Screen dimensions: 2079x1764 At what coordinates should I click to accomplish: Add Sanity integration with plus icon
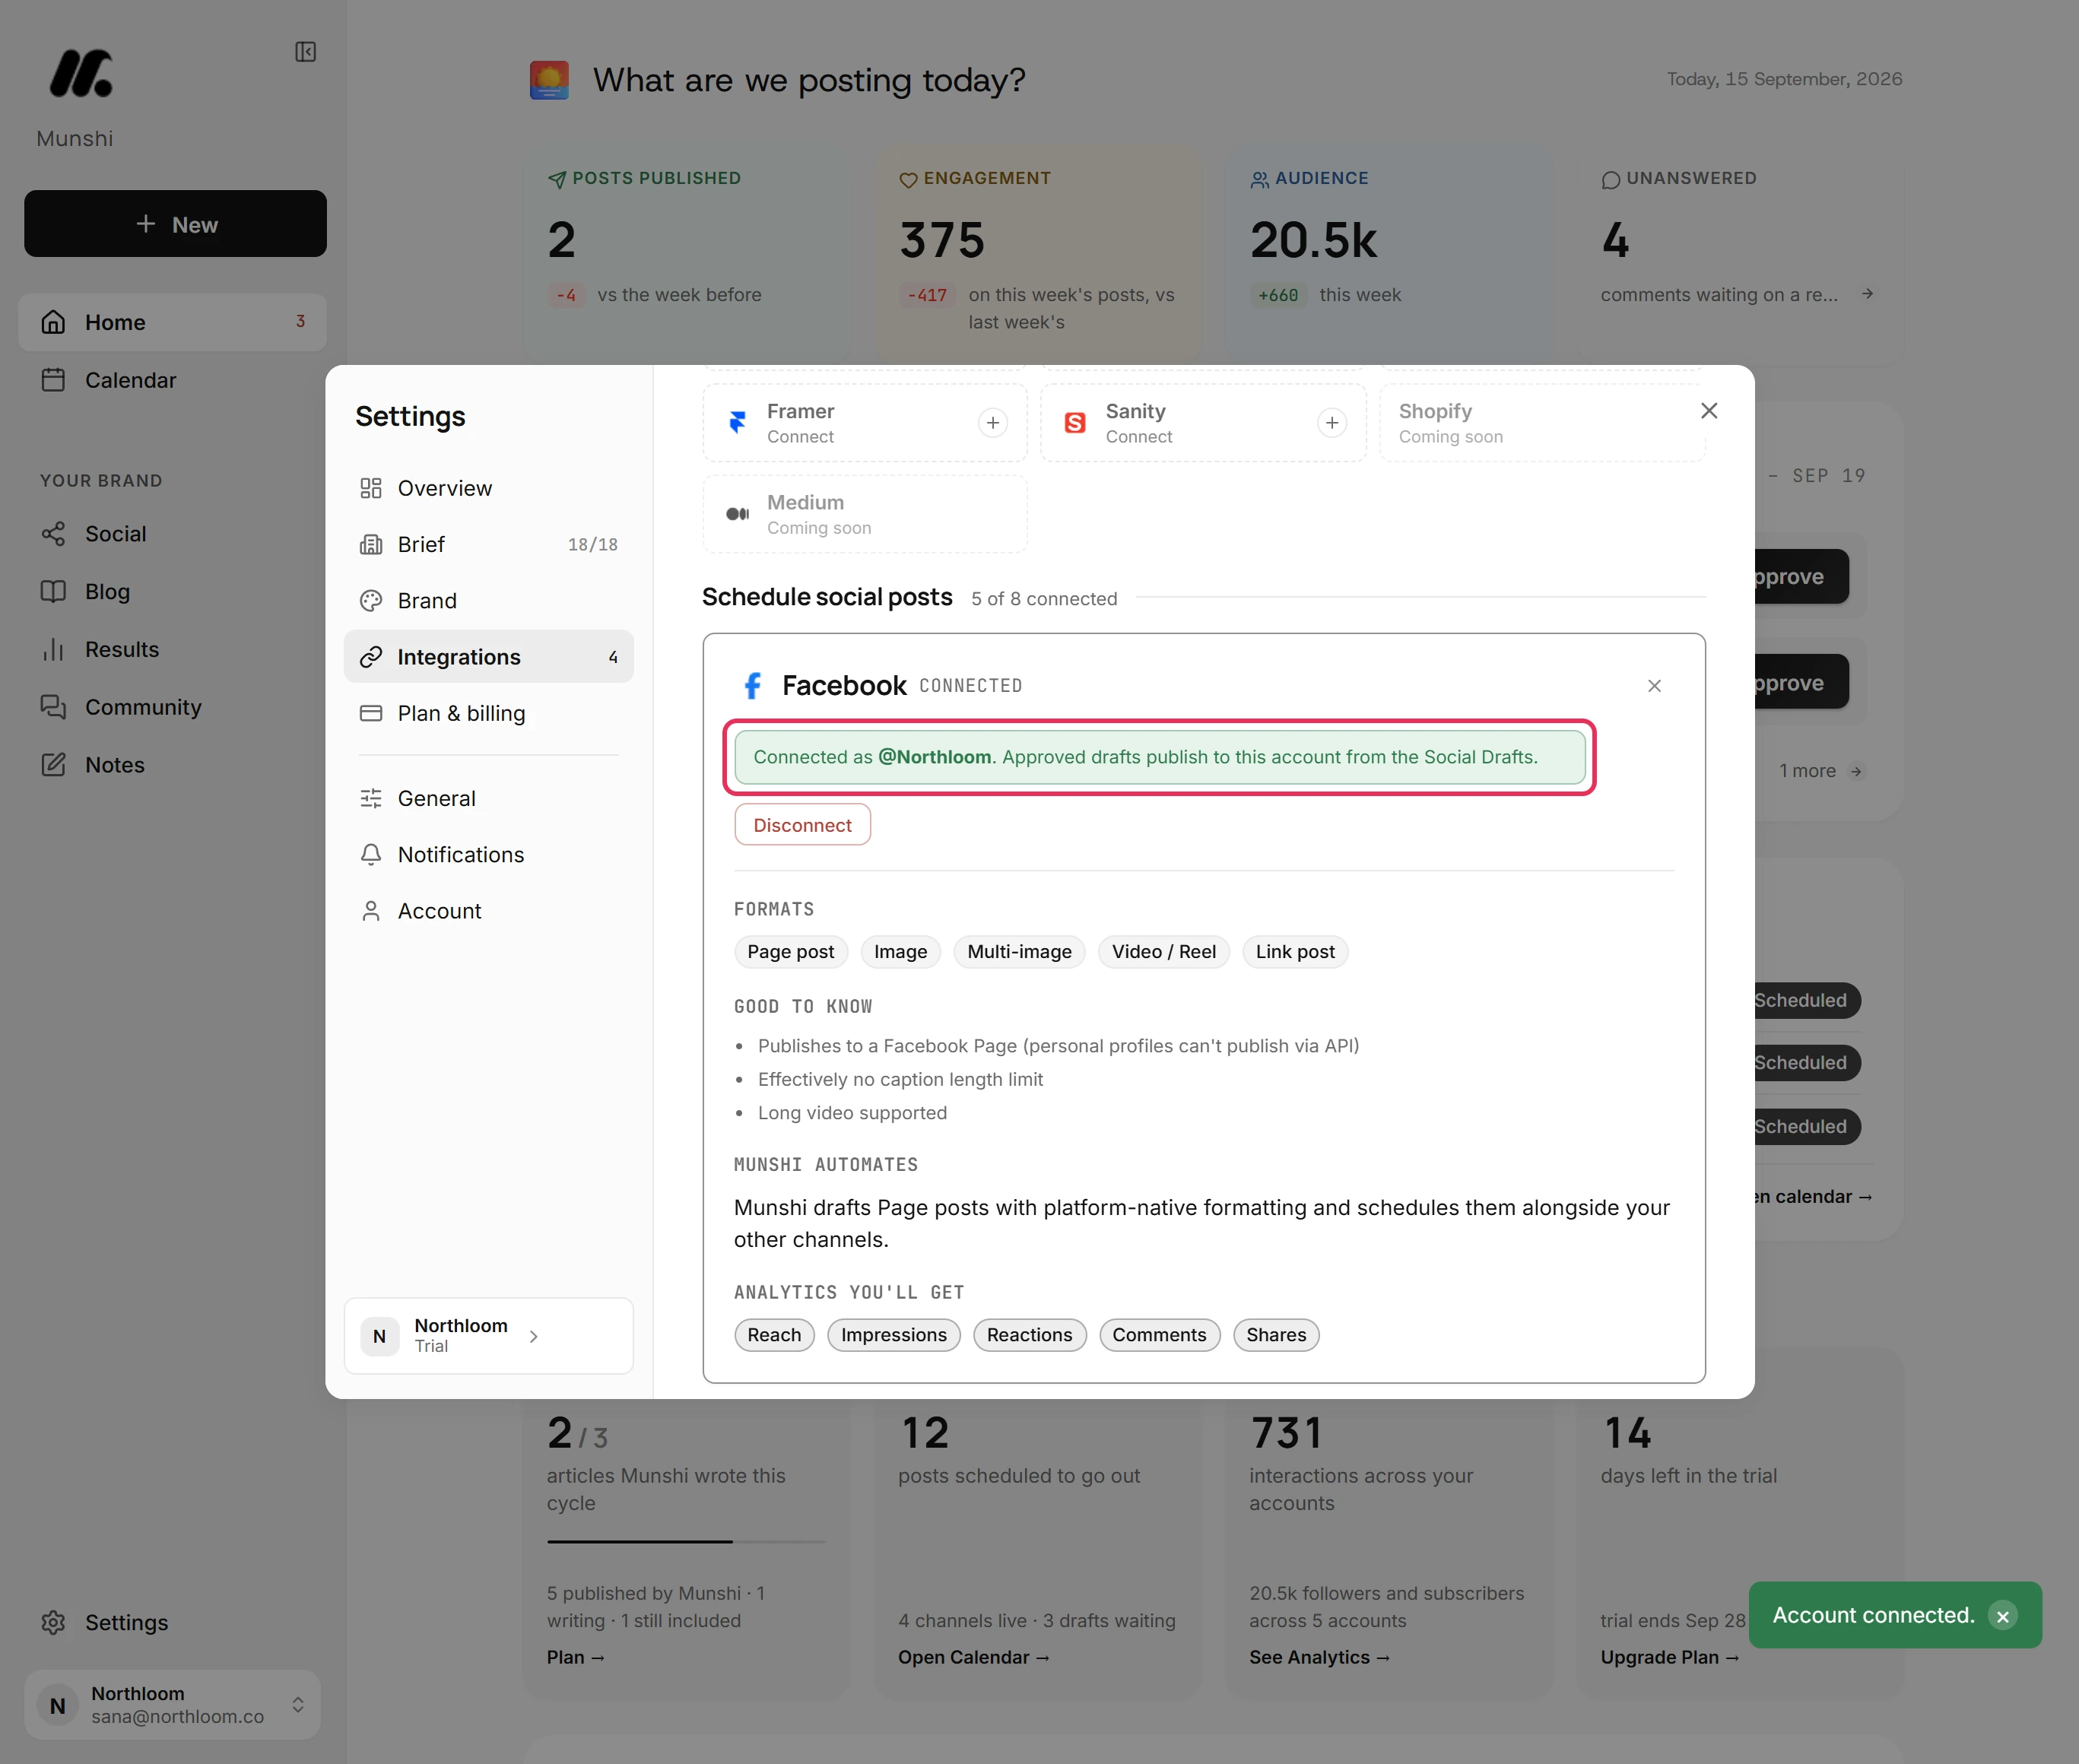(x=1332, y=423)
